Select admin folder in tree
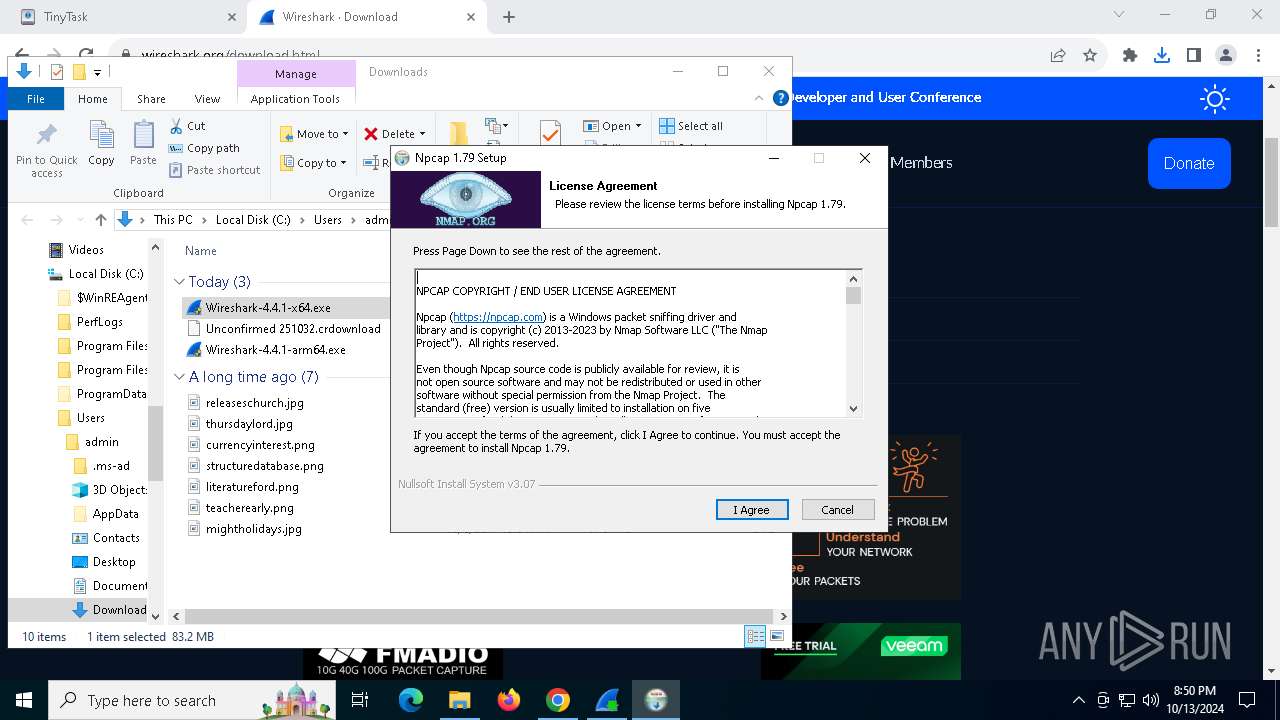 click(102, 442)
